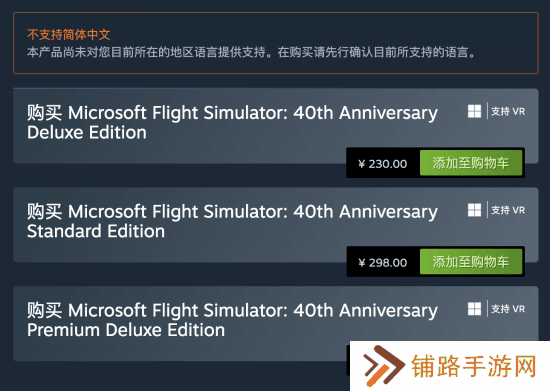Open the Premium Deluxe Edition purchase title

click(x=232, y=320)
